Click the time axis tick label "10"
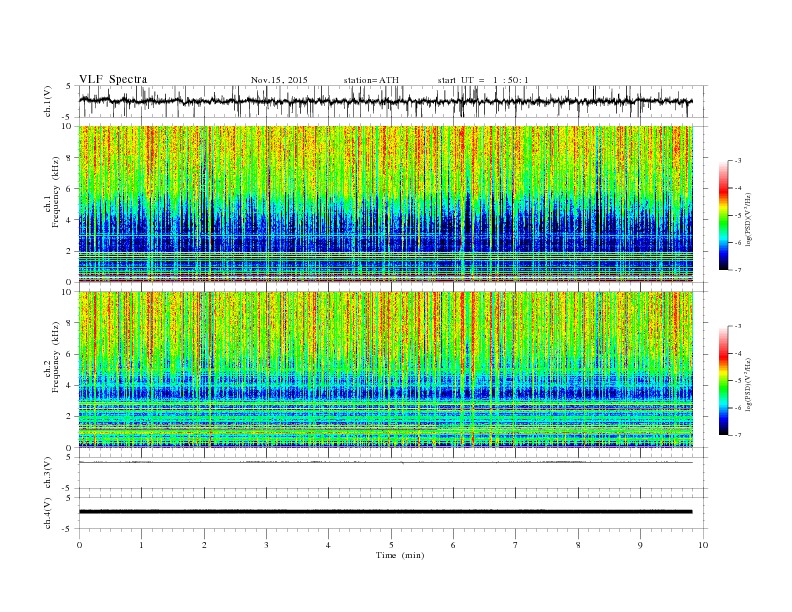Screen dimensions: 792x612 tap(703, 545)
